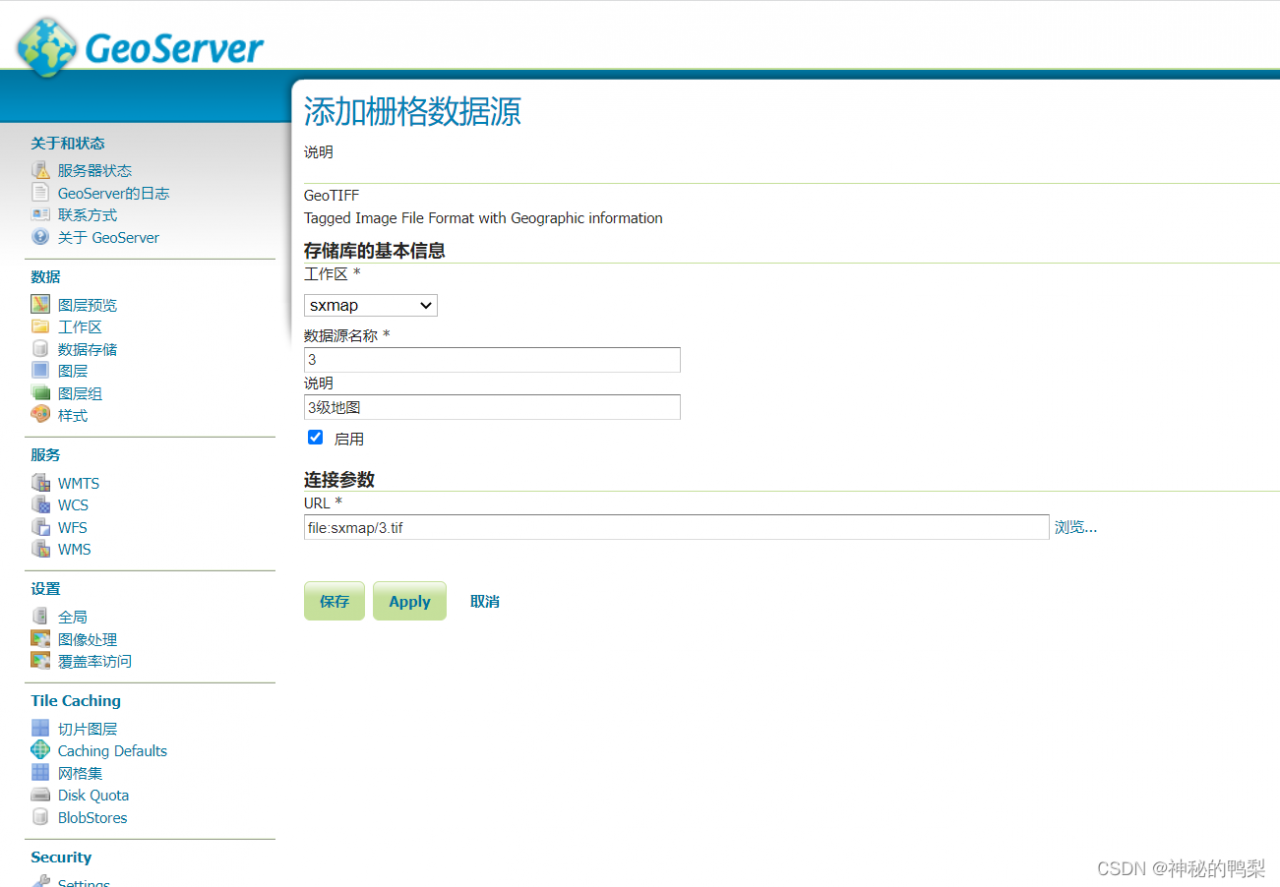Open WMTS service settings link
The height and width of the screenshot is (887, 1280).
pos(79,483)
